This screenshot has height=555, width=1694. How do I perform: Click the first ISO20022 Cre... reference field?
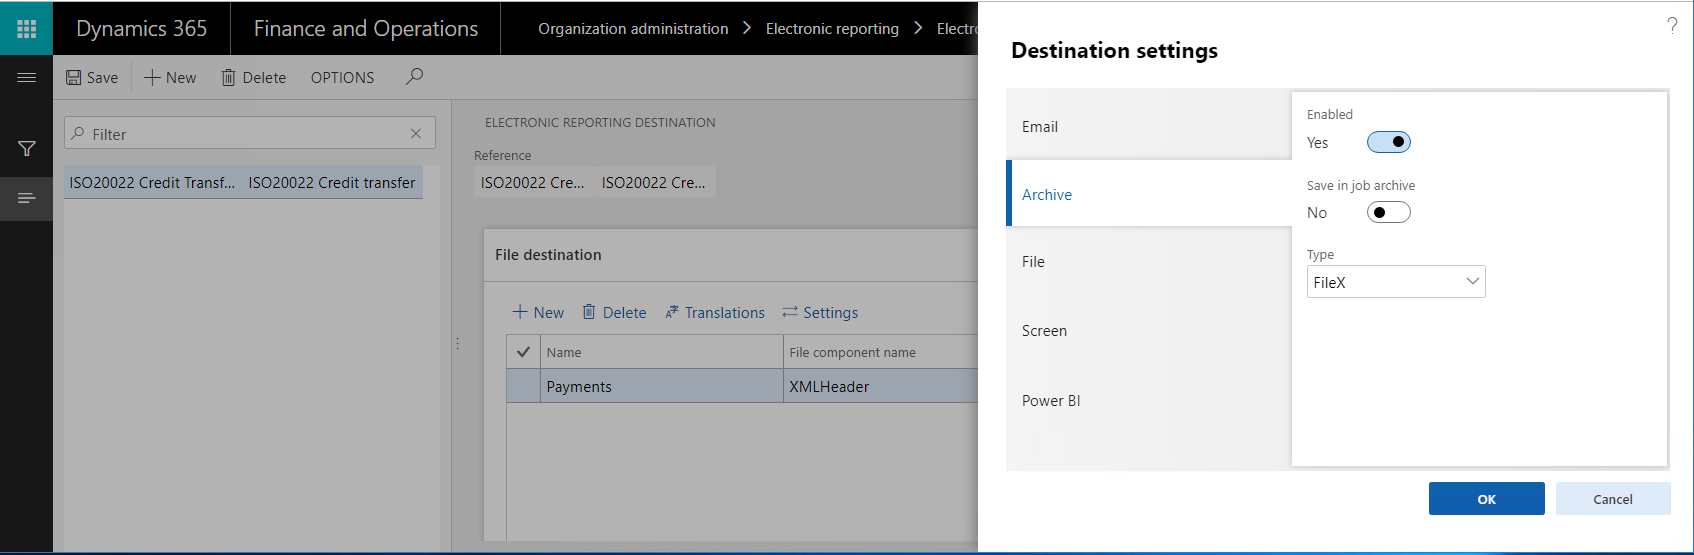click(533, 182)
